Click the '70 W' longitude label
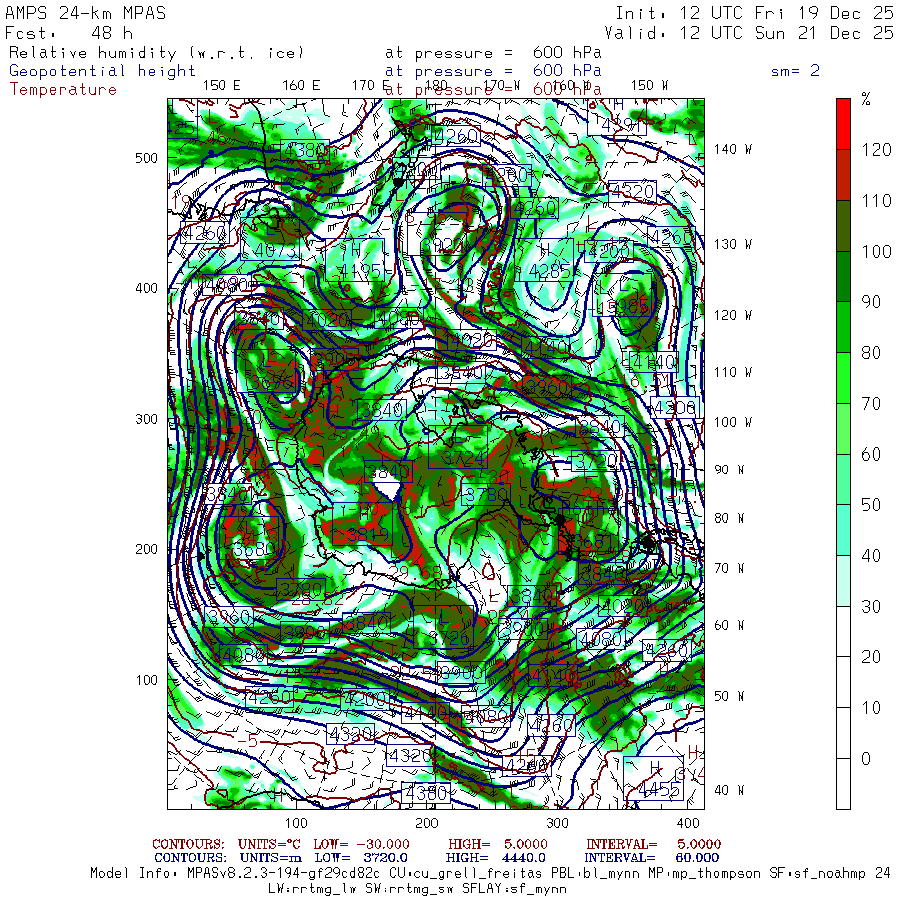The width and height of the screenshot is (900, 900). (x=729, y=568)
